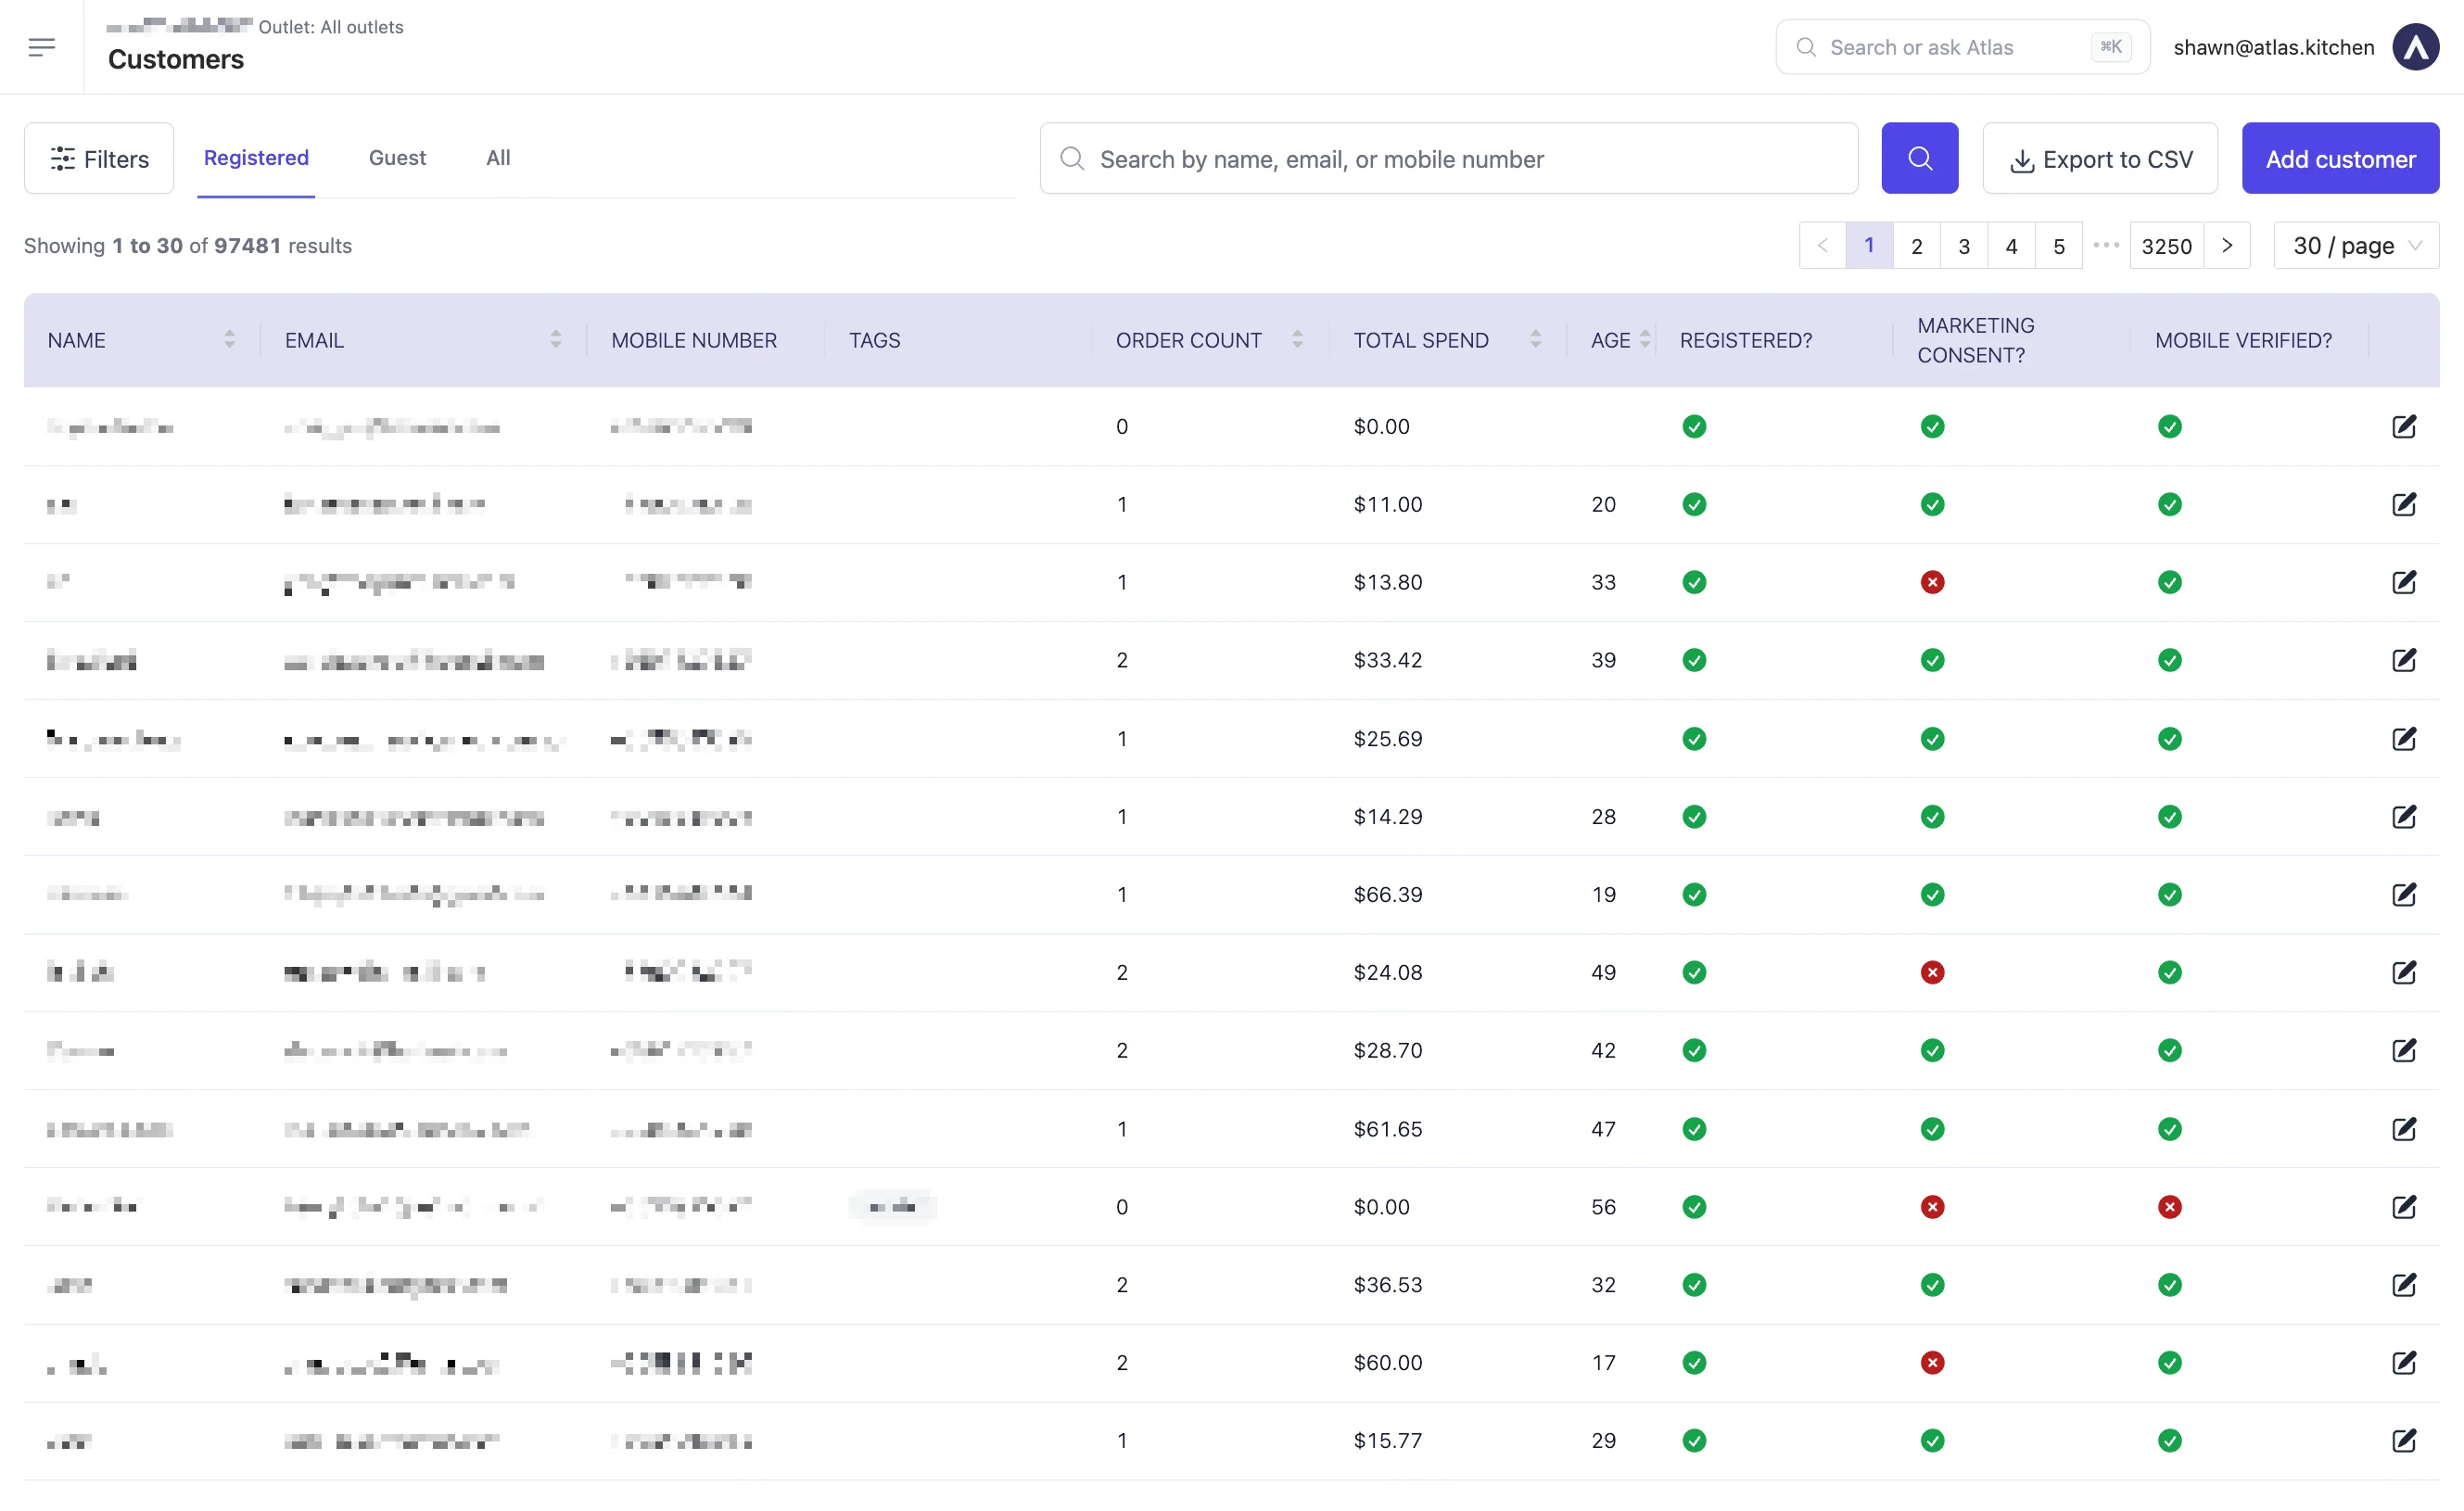The height and width of the screenshot is (1511, 2464).
Task: Click red mobile verified mark on age 56 row
Action: click(x=2169, y=1206)
